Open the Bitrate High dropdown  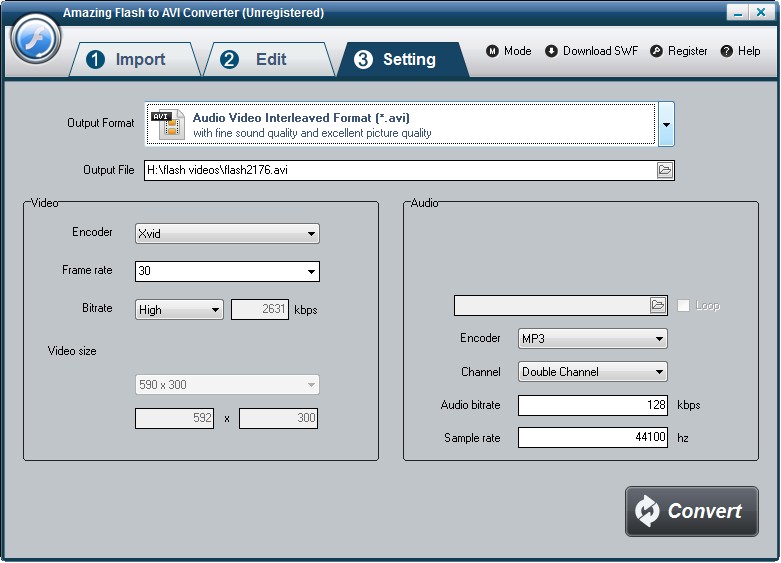(x=179, y=309)
